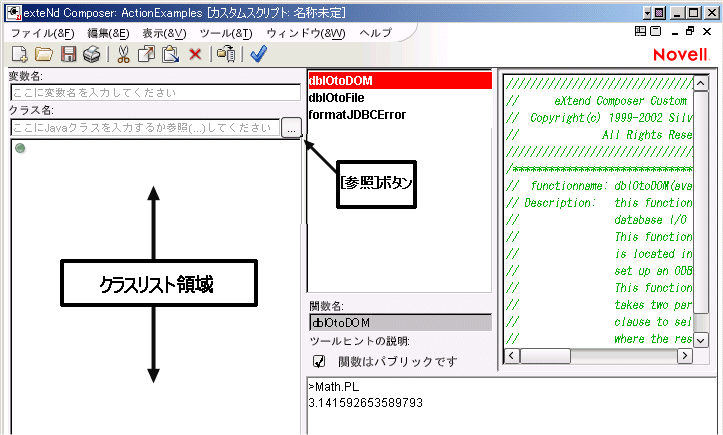Open the ヘルプ menu
The image size is (723, 435).
click(375, 33)
